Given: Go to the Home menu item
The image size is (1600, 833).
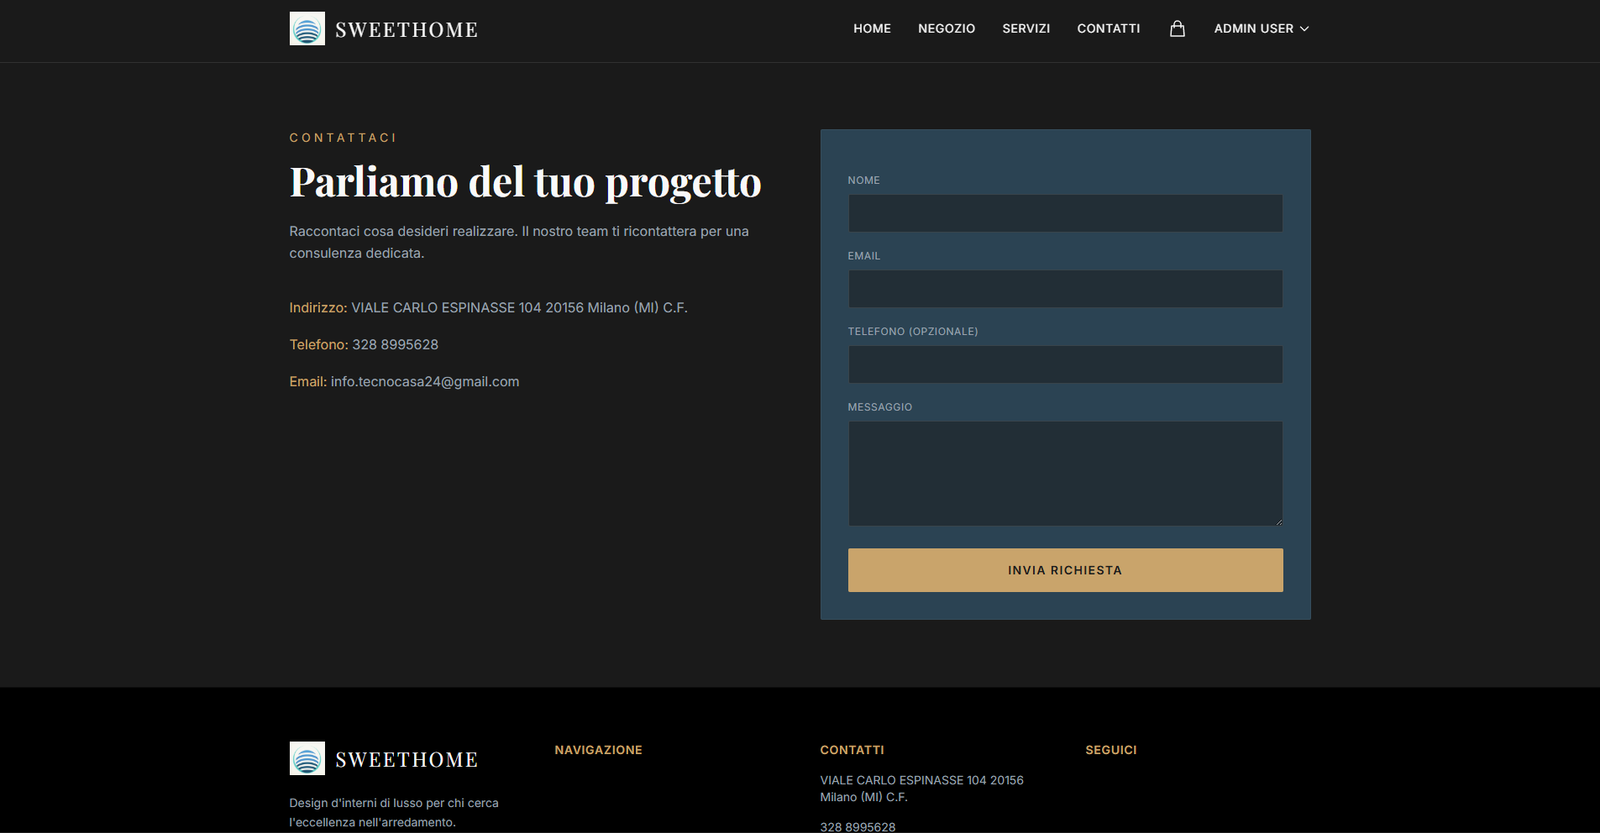Looking at the screenshot, I should tap(872, 29).
